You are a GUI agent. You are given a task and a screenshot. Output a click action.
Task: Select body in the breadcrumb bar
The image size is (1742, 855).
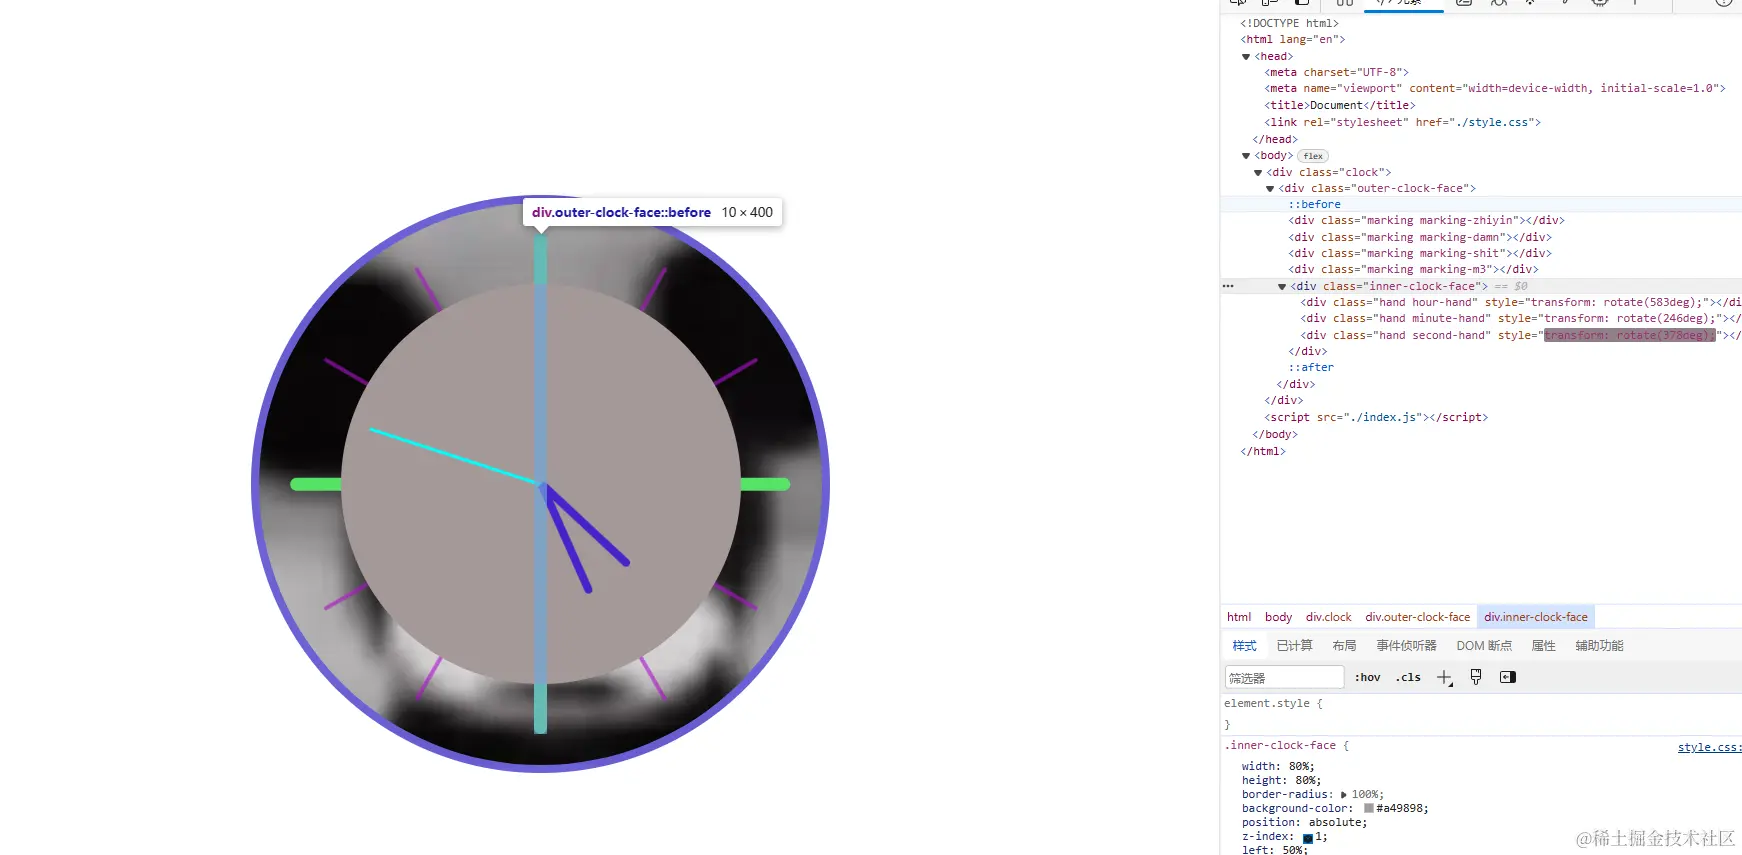(x=1278, y=617)
